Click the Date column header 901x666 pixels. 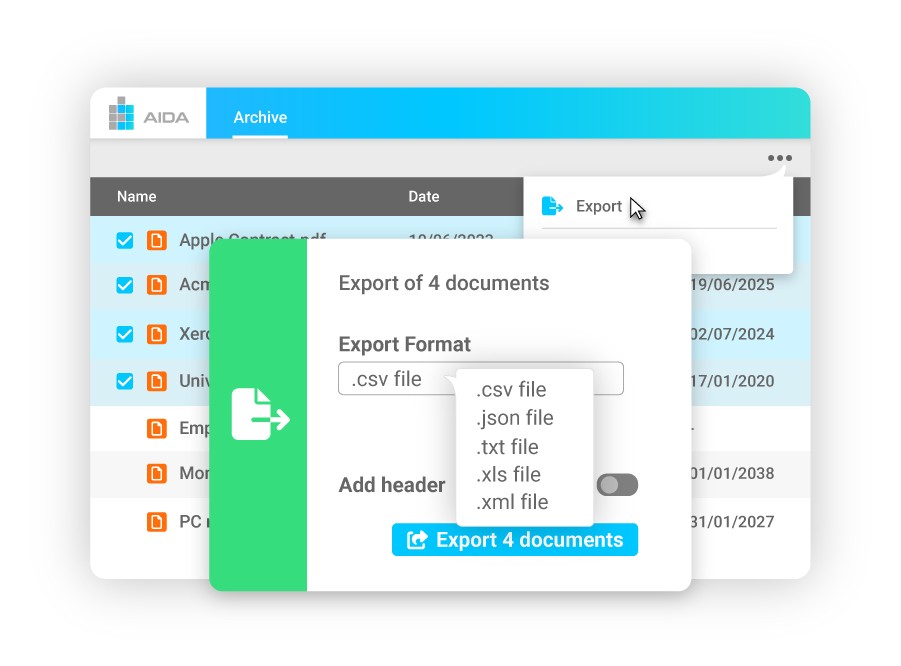424,196
